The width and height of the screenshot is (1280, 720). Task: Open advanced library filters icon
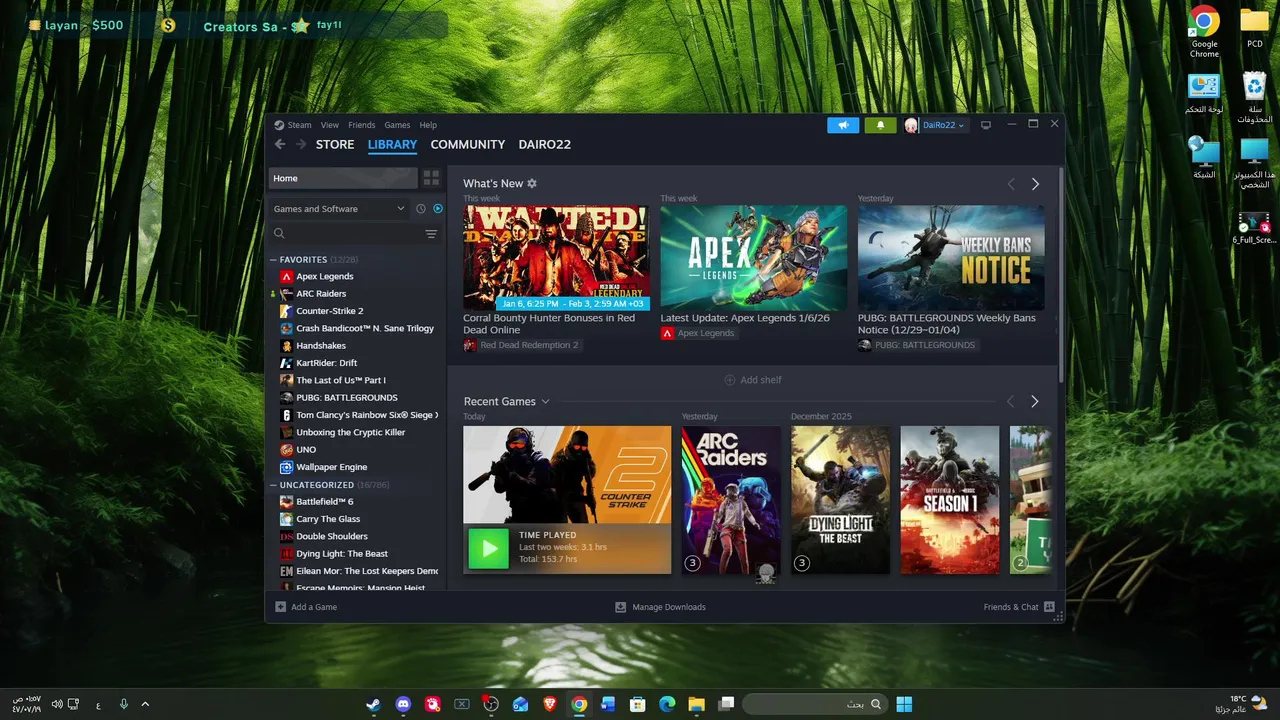coord(431,234)
